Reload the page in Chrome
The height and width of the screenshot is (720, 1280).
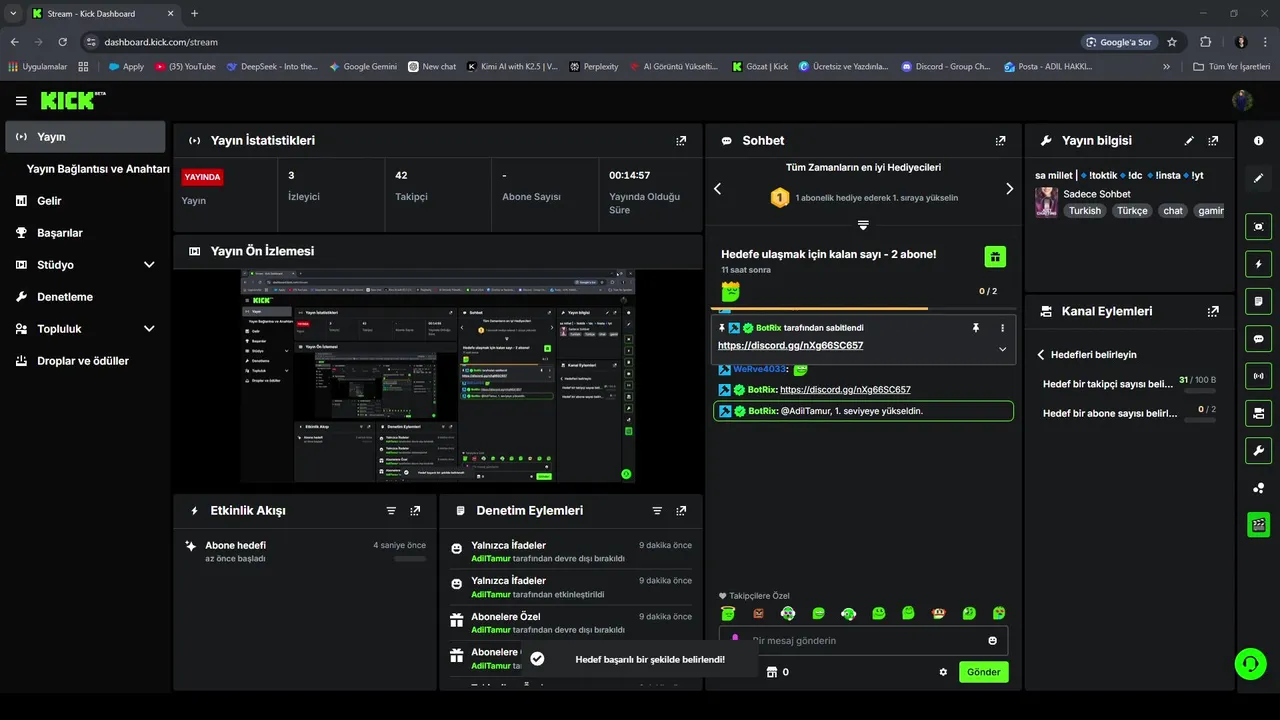[63, 42]
